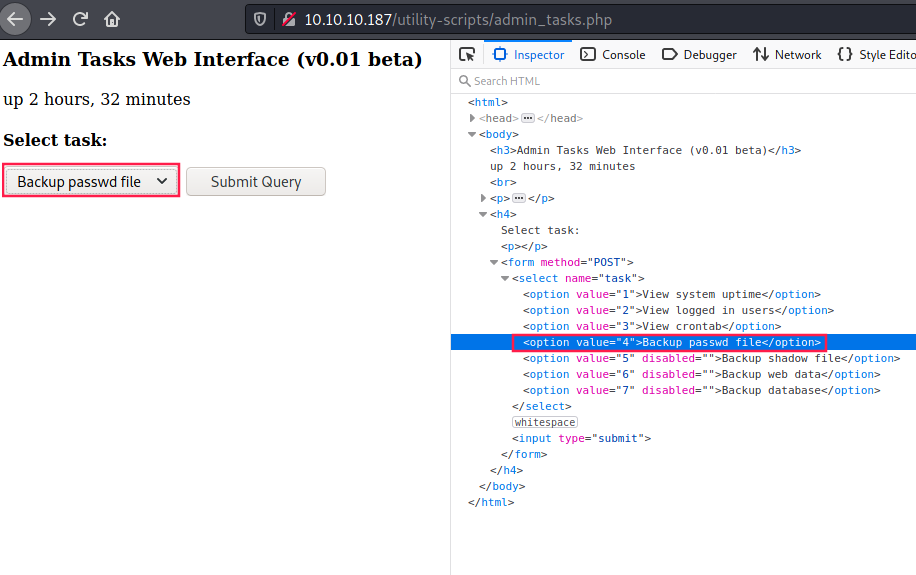The height and width of the screenshot is (575, 916).
Task: Collapse the select name task node
Action: 506,278
